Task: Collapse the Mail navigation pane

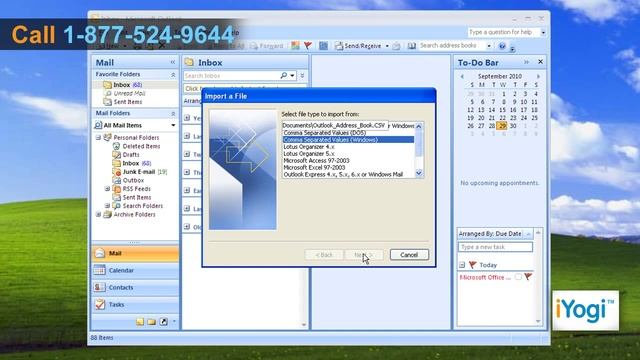Action: [173, 62]
